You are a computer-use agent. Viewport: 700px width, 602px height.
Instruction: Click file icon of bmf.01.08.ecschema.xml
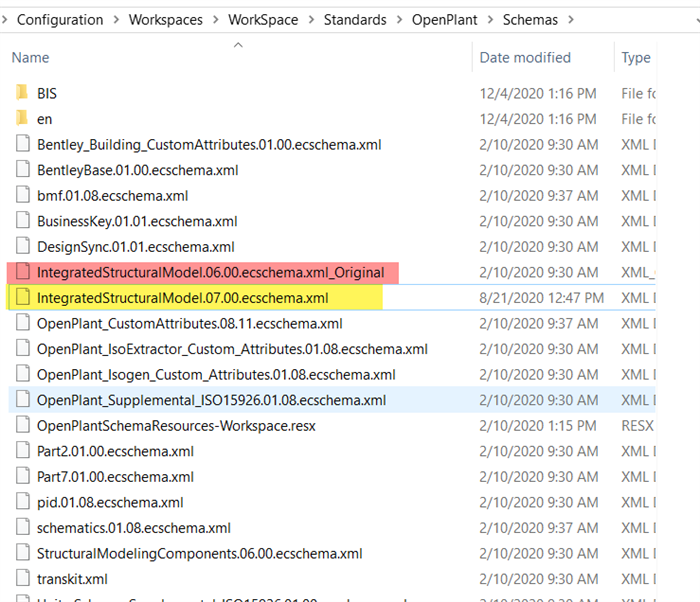click(23, 195)
